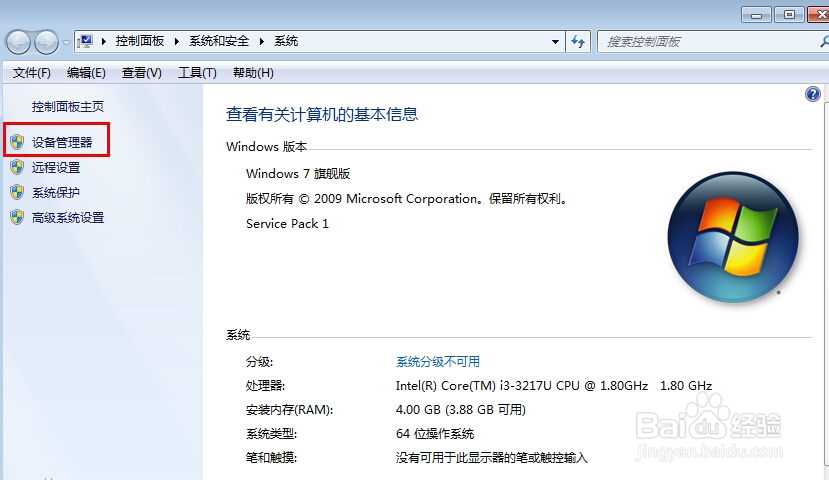Click the 没有可用于此显示器的笔或触控输入 text

492,458
